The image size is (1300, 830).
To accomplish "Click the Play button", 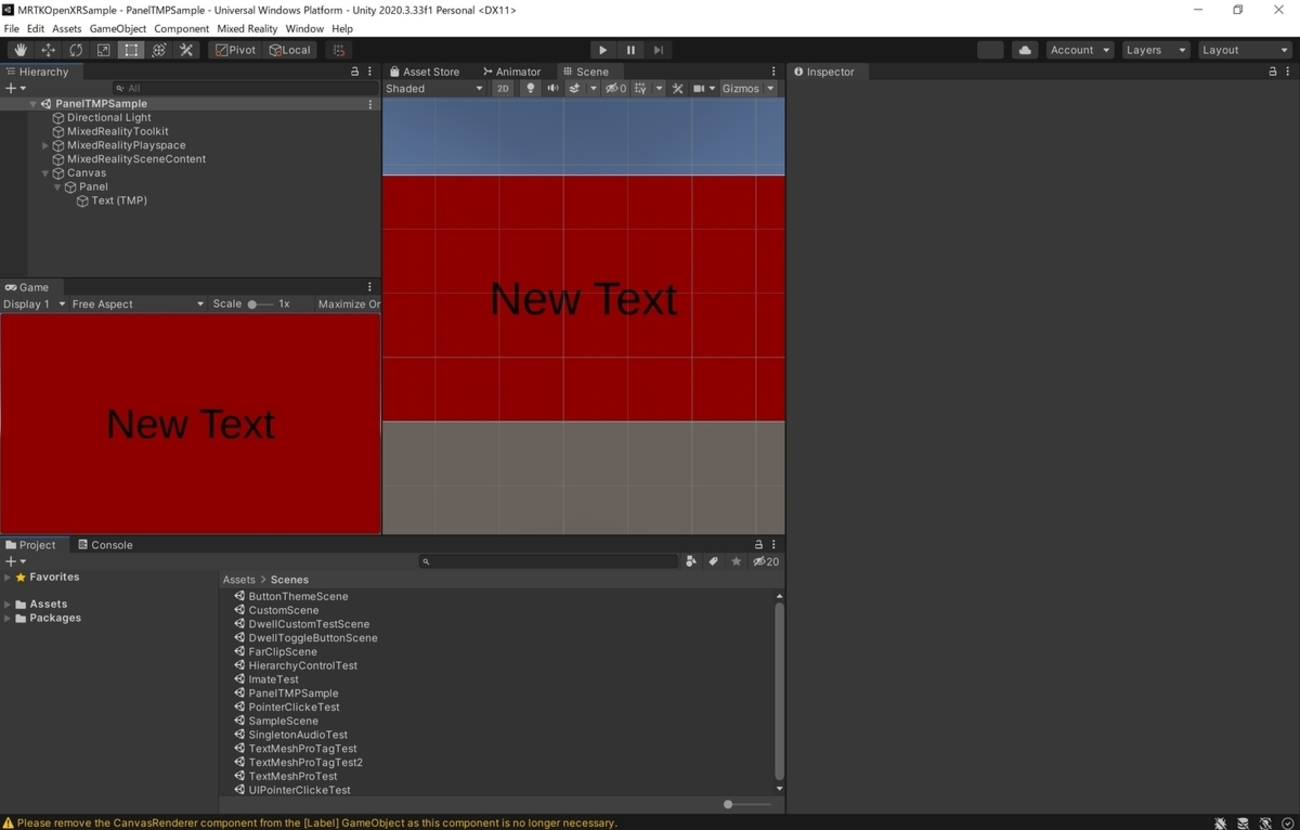I will 603,49.
